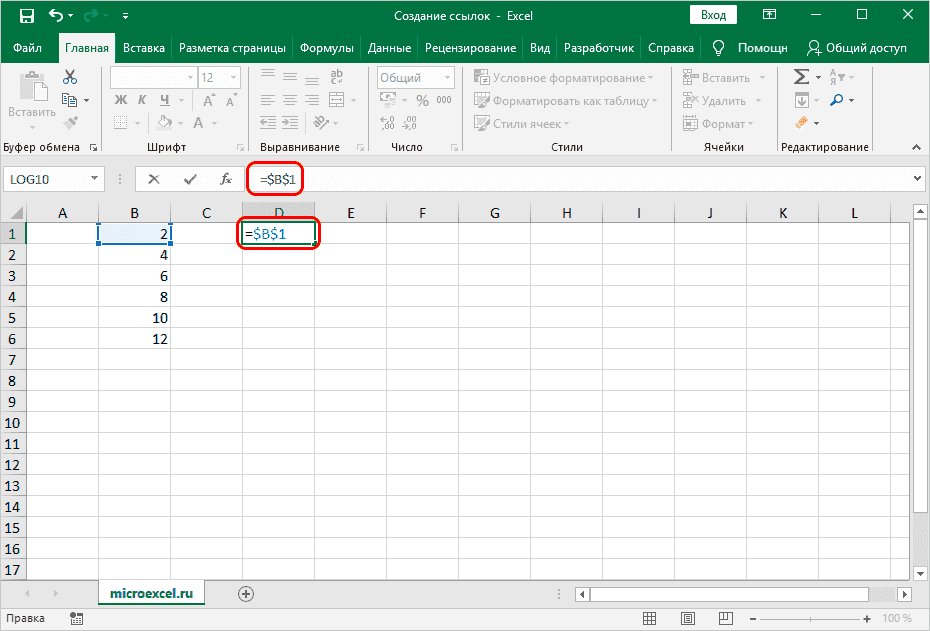Image resolution: width=930 pixels, height=631 pixels.
Task: Open Insert Function fx dialog
Action: (226, 179)
